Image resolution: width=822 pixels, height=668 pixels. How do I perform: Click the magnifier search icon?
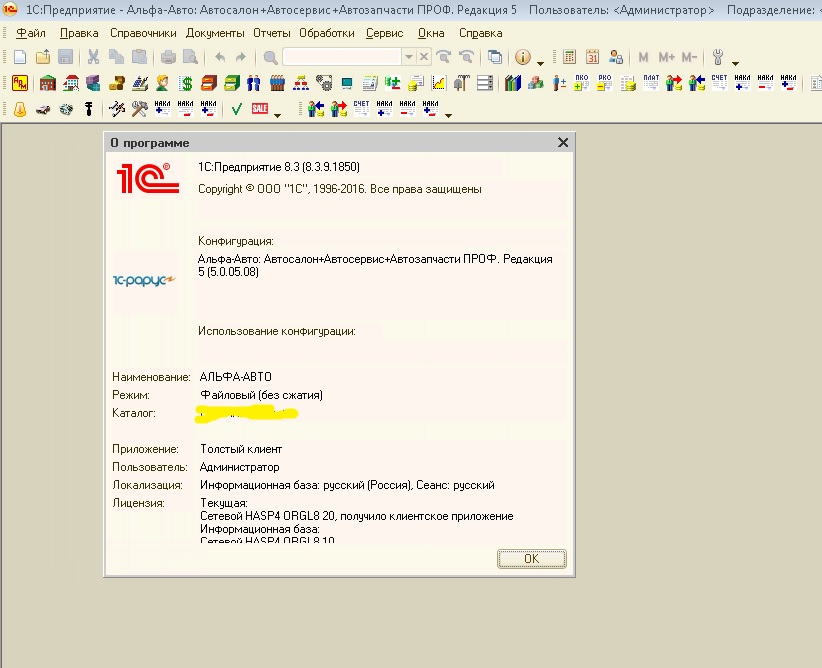(x=271, y=57)
